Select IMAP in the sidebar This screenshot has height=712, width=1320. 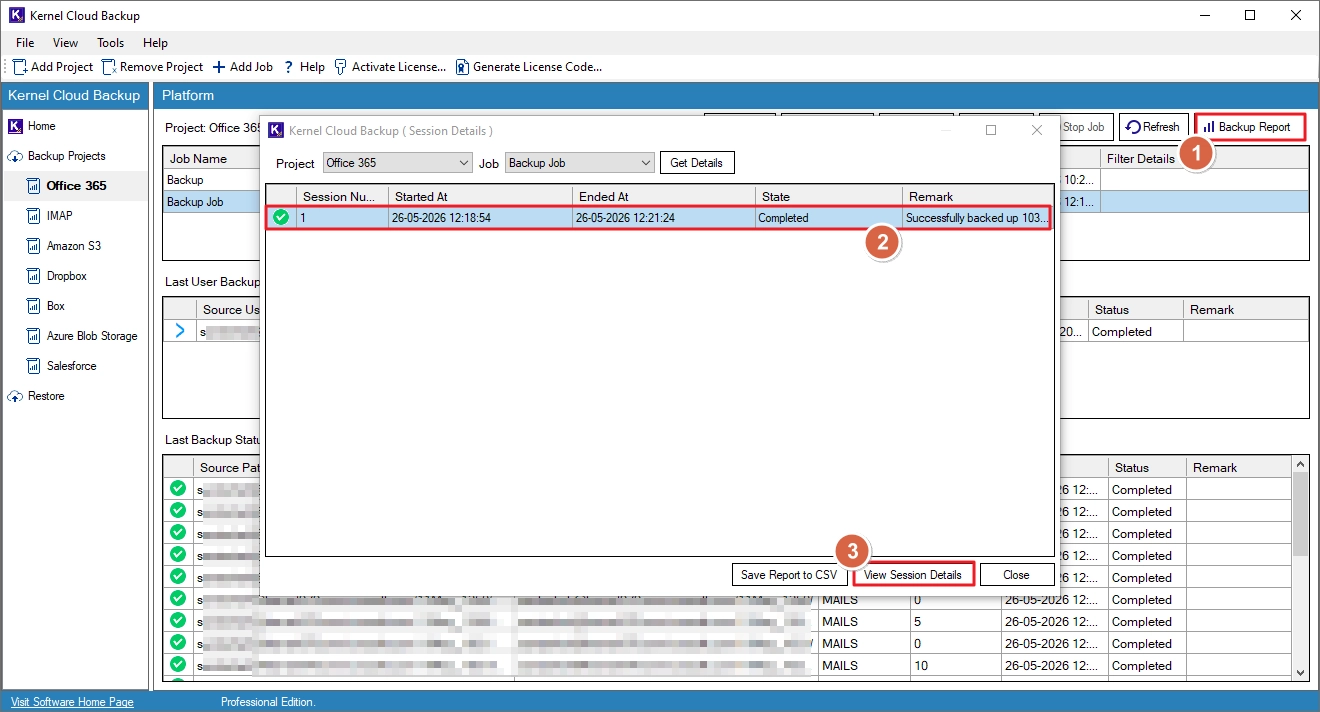coord(59,216)
